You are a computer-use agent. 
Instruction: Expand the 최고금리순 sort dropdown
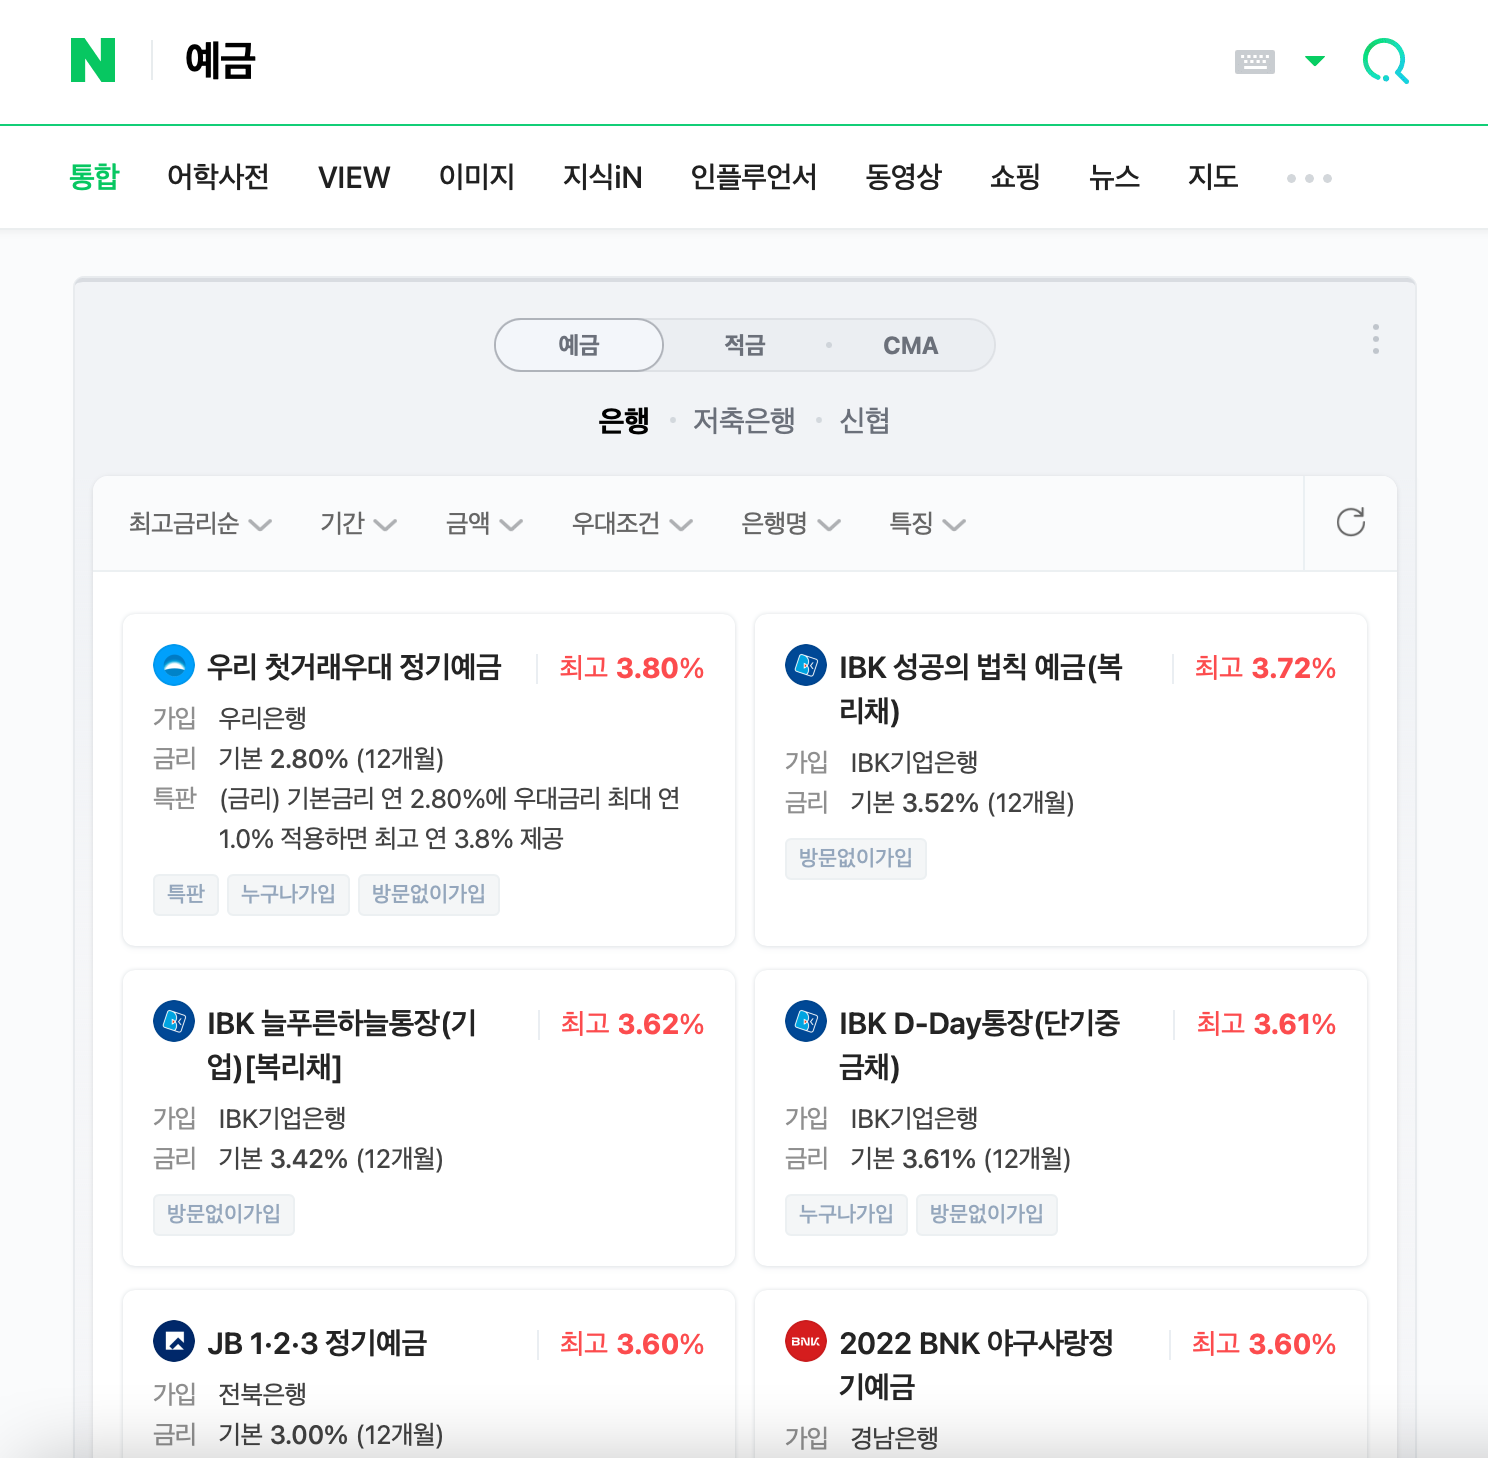tap(200, 523)
